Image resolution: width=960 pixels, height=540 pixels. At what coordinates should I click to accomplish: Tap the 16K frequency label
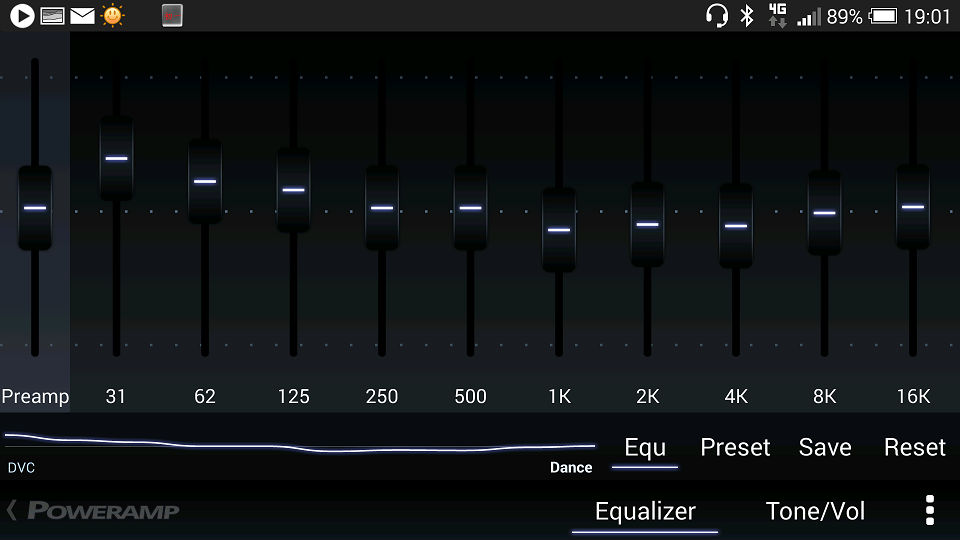coord(913,397)
